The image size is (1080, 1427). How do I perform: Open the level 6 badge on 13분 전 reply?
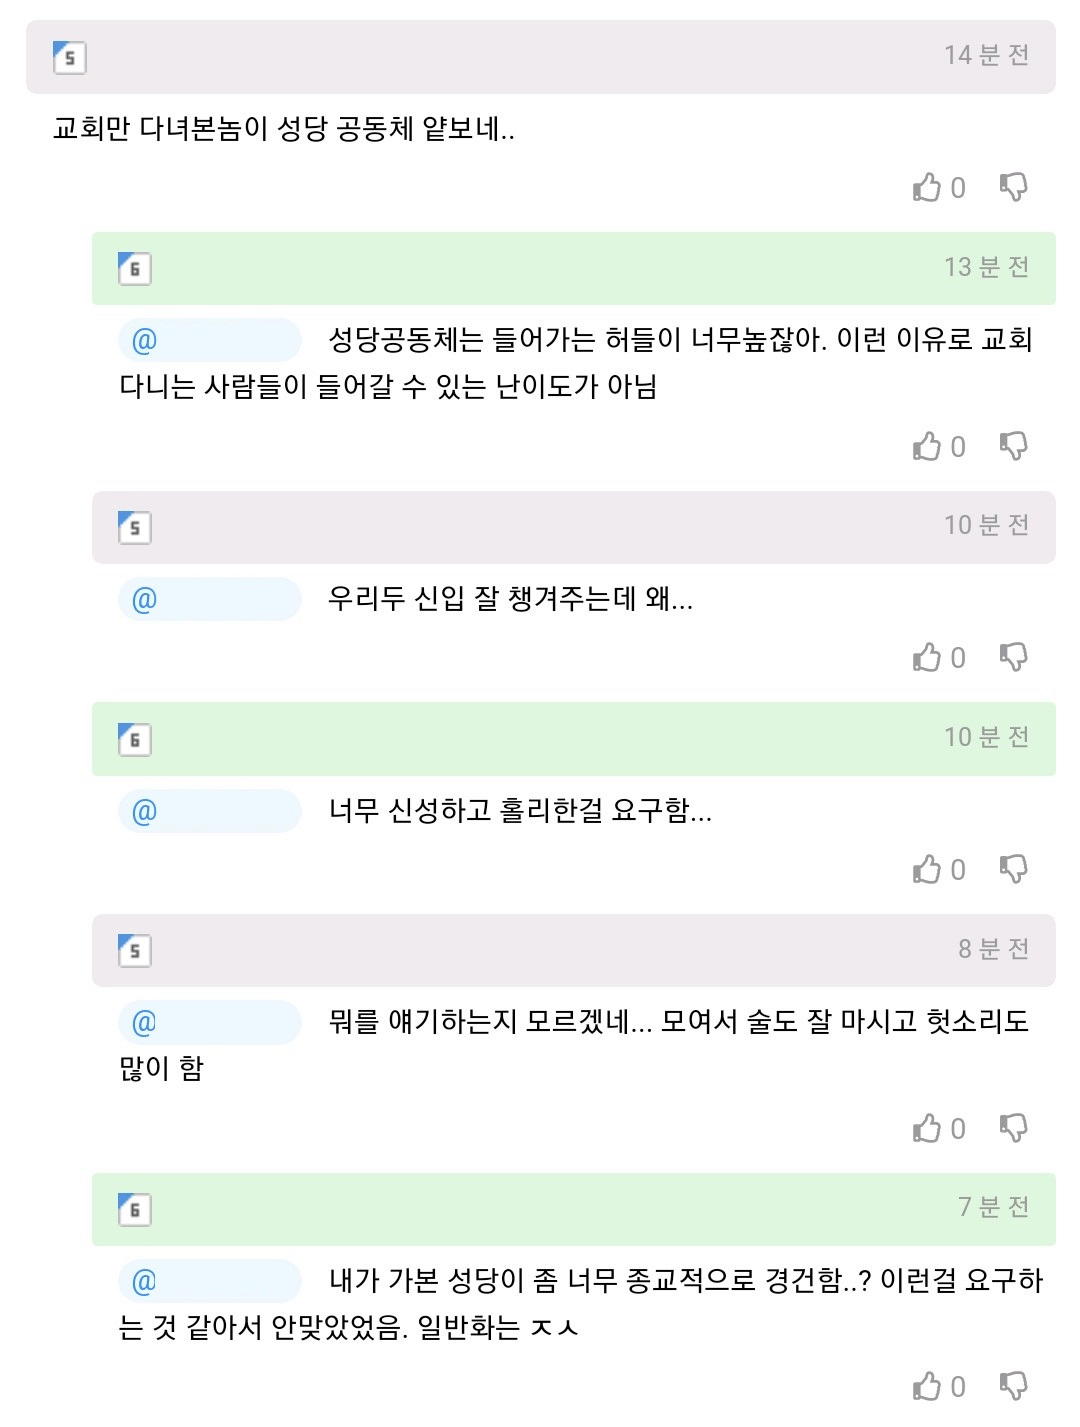coord(135,269)
